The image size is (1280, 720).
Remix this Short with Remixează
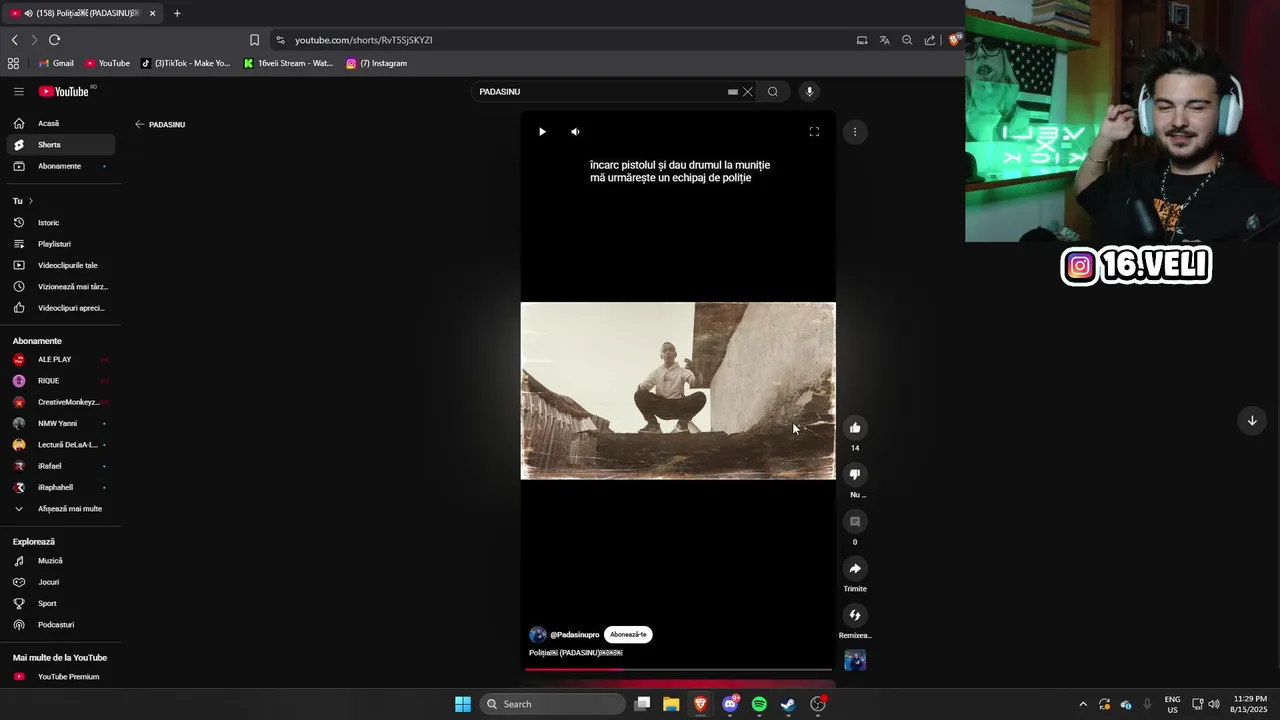click(855, 616)
